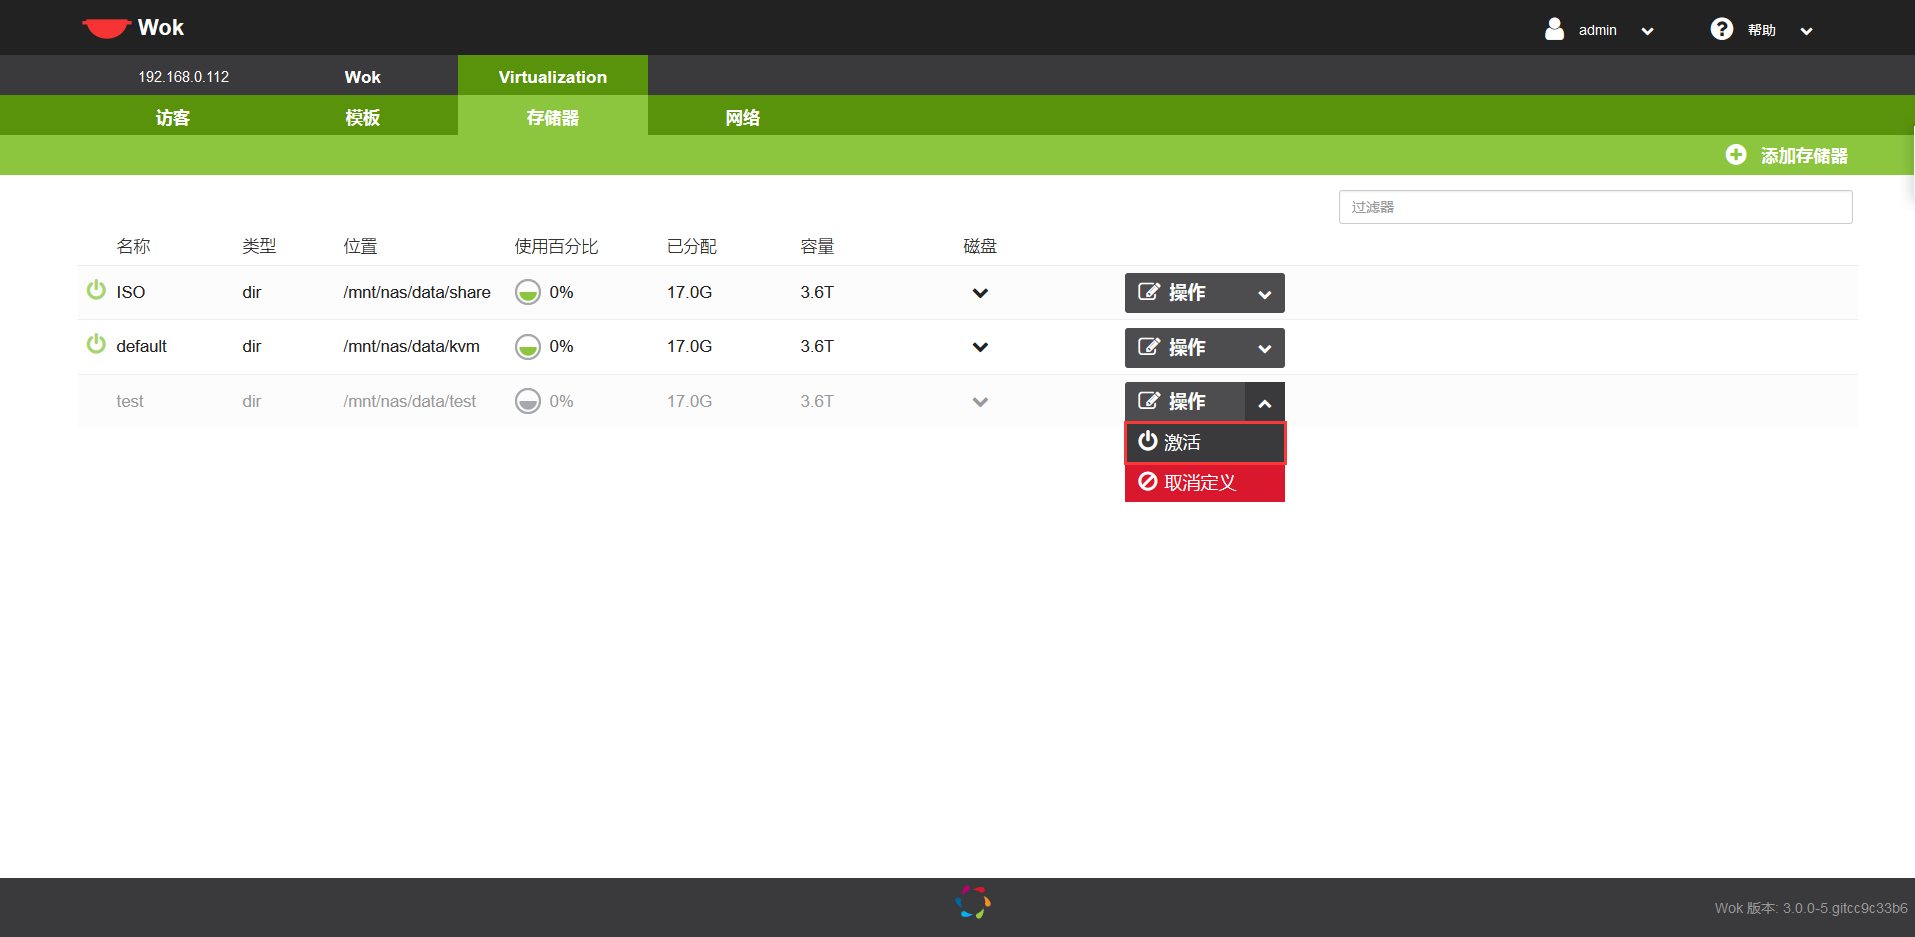This screenshot has width=1915, height=937.
Task: Click the colorful spinner logo in footer
Action: click(x=973, y=902)
